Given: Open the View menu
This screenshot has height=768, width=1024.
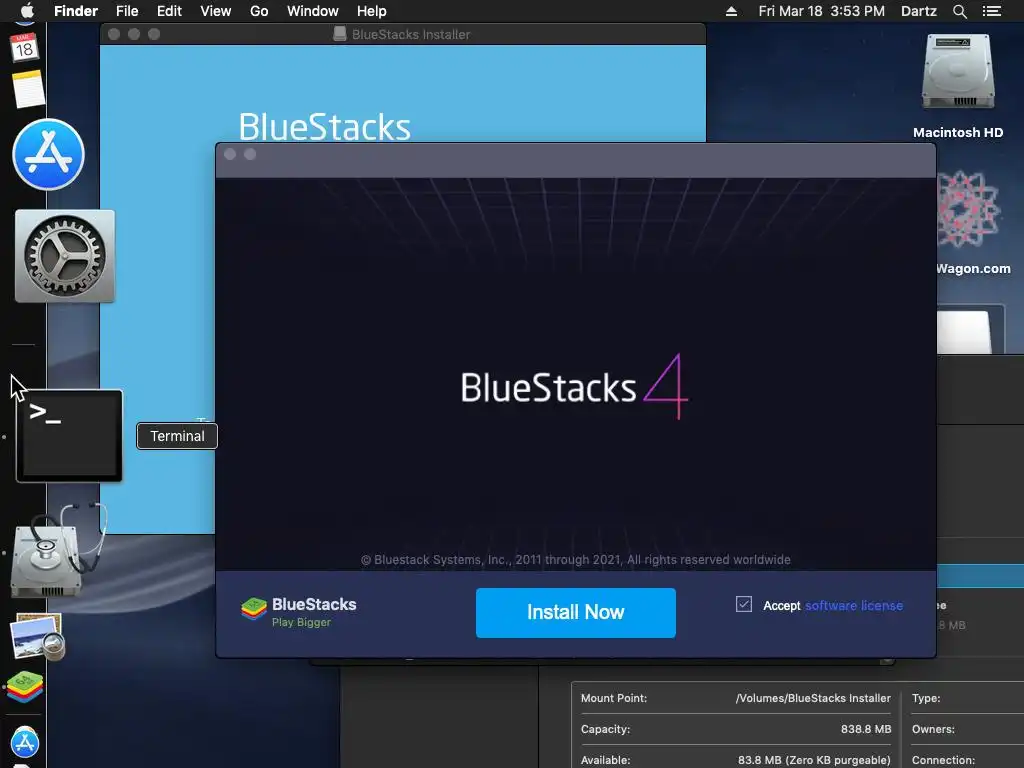Looking at the screenshot, I should (x=216, y=11).
